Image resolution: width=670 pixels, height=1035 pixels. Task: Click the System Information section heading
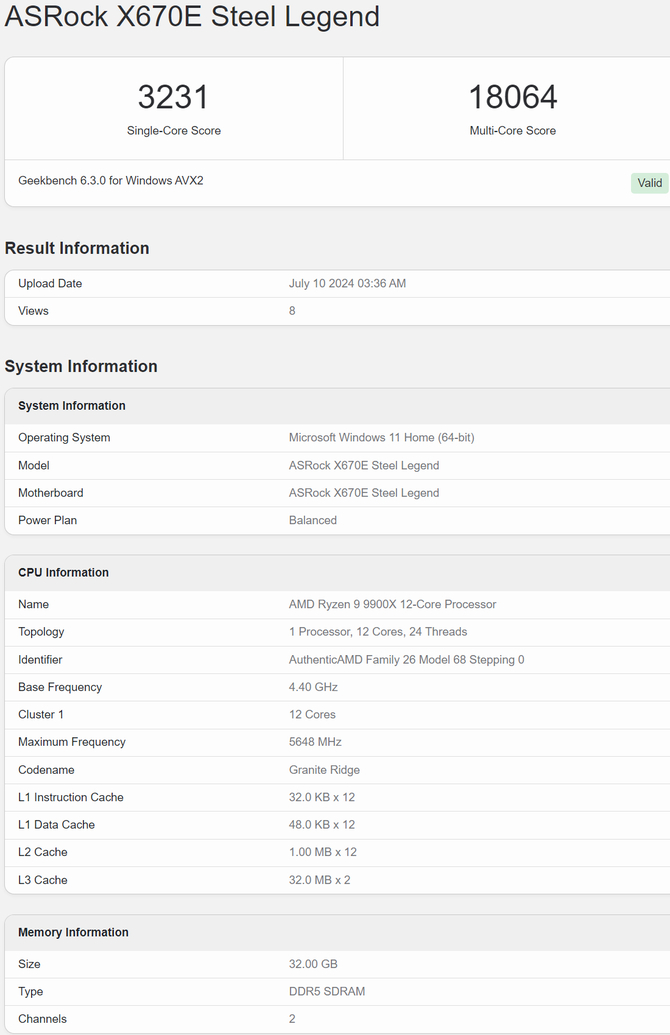point(81,366)
